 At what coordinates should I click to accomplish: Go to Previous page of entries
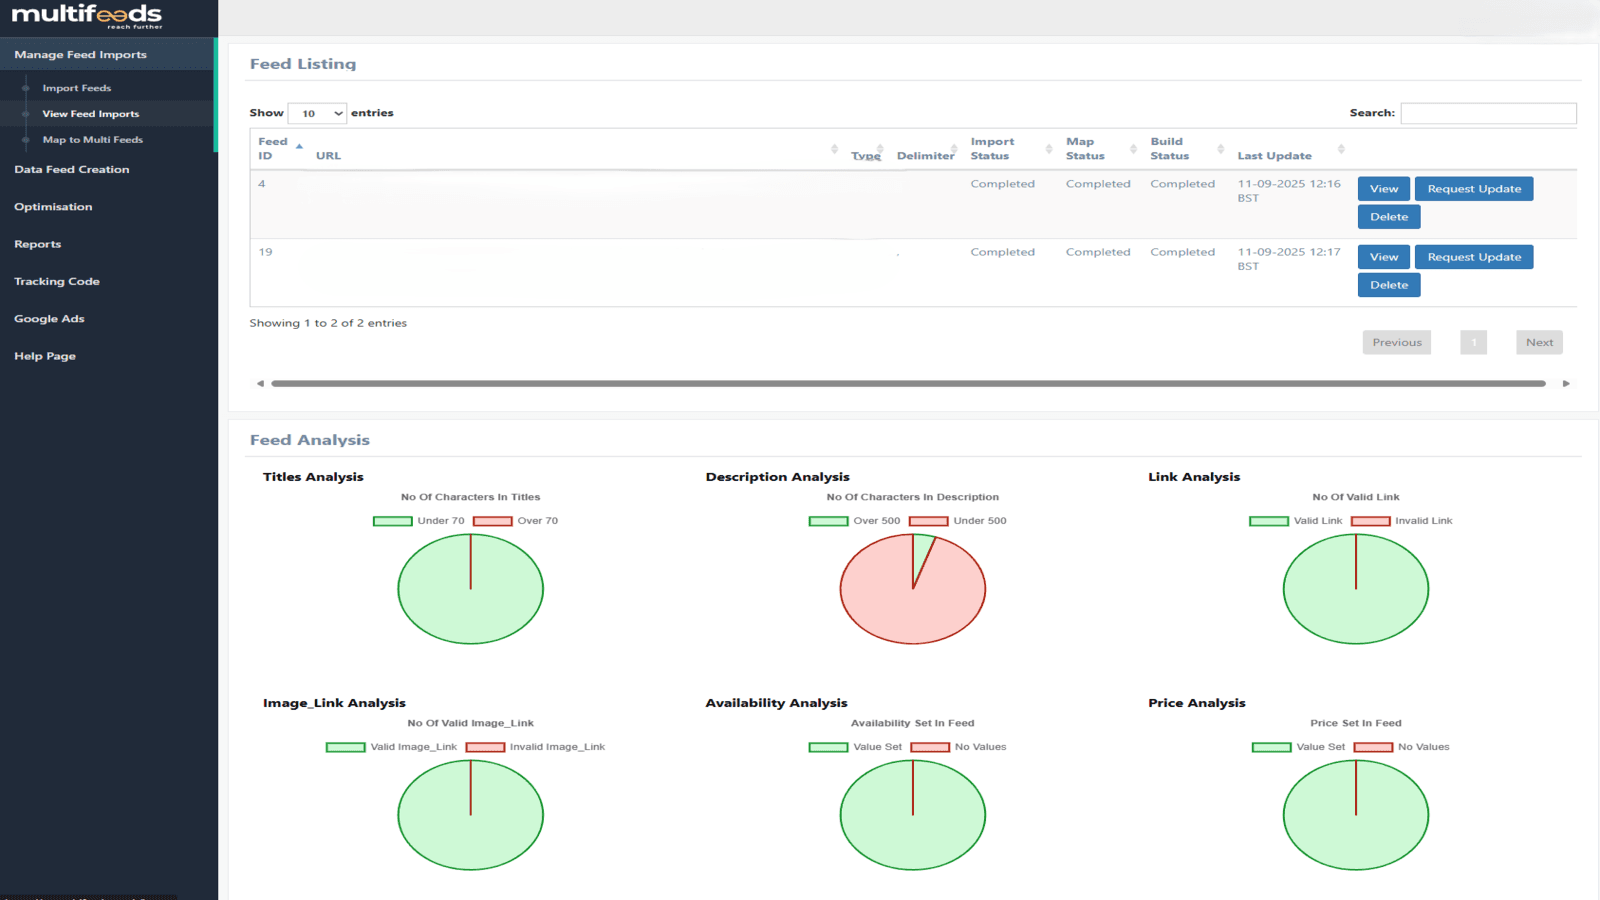pyautogui.click(x=1397, y=342)
